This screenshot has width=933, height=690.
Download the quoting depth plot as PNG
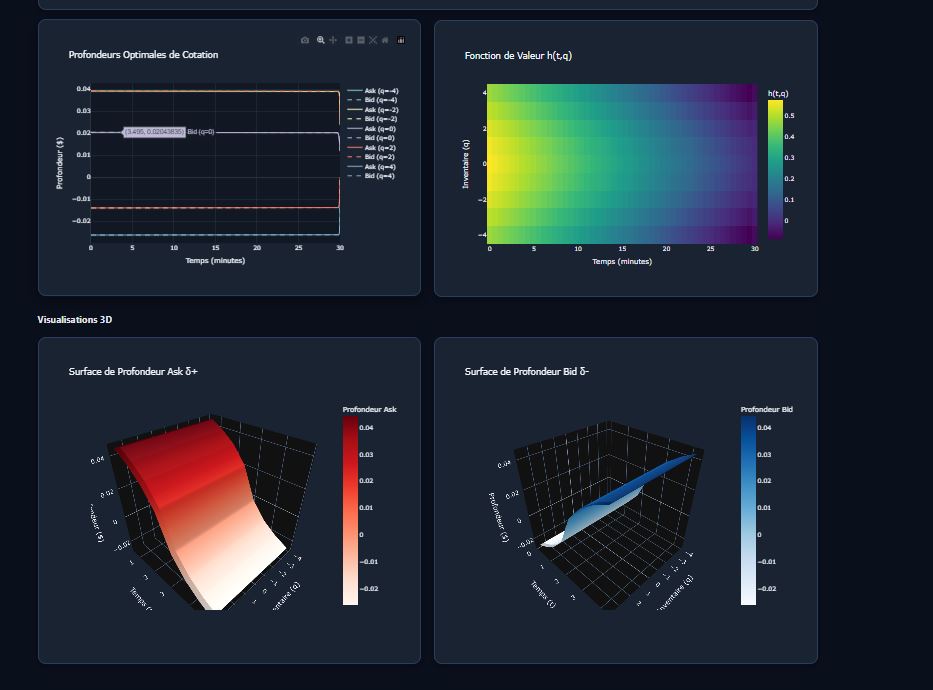[305, 40]
